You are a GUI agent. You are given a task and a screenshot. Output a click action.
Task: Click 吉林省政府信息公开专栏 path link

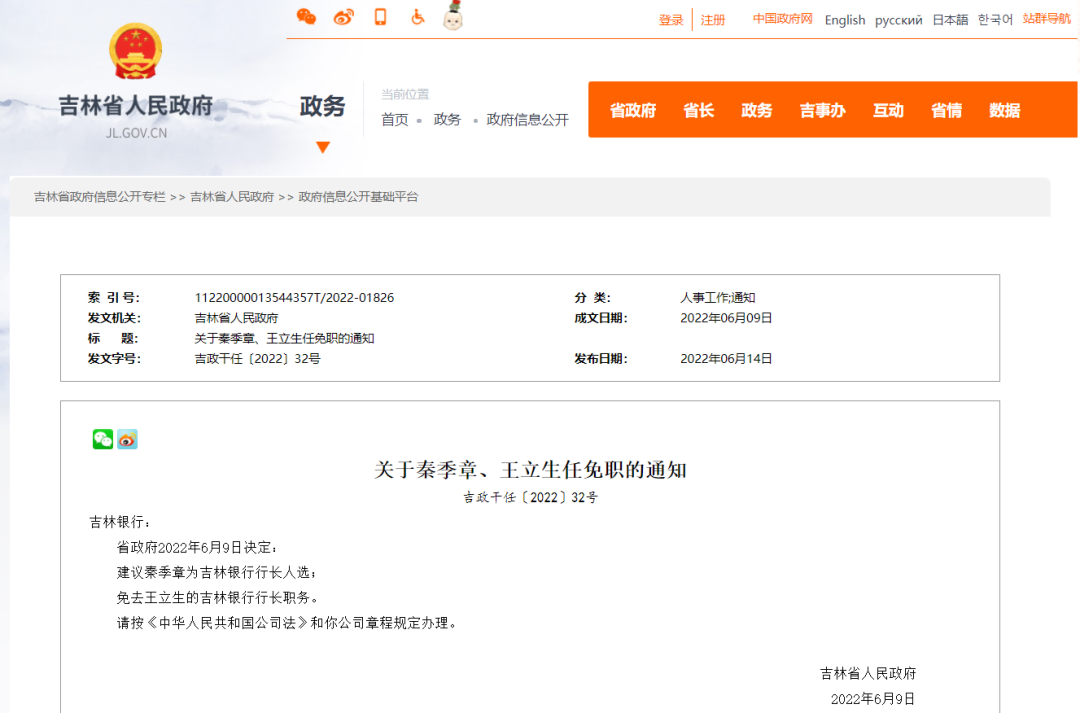click(x=100, y=197)
